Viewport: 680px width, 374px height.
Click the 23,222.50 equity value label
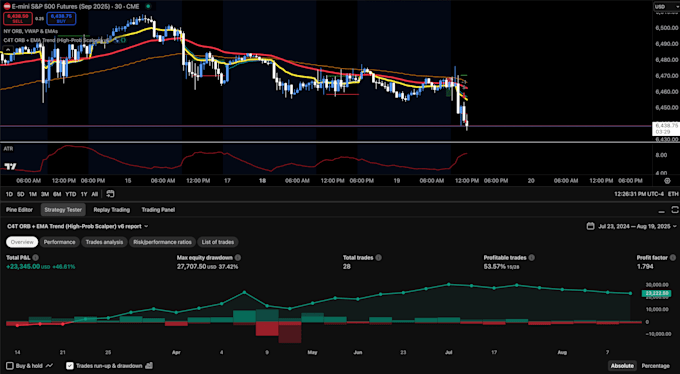pyautogui.click(x=657, y=294)
